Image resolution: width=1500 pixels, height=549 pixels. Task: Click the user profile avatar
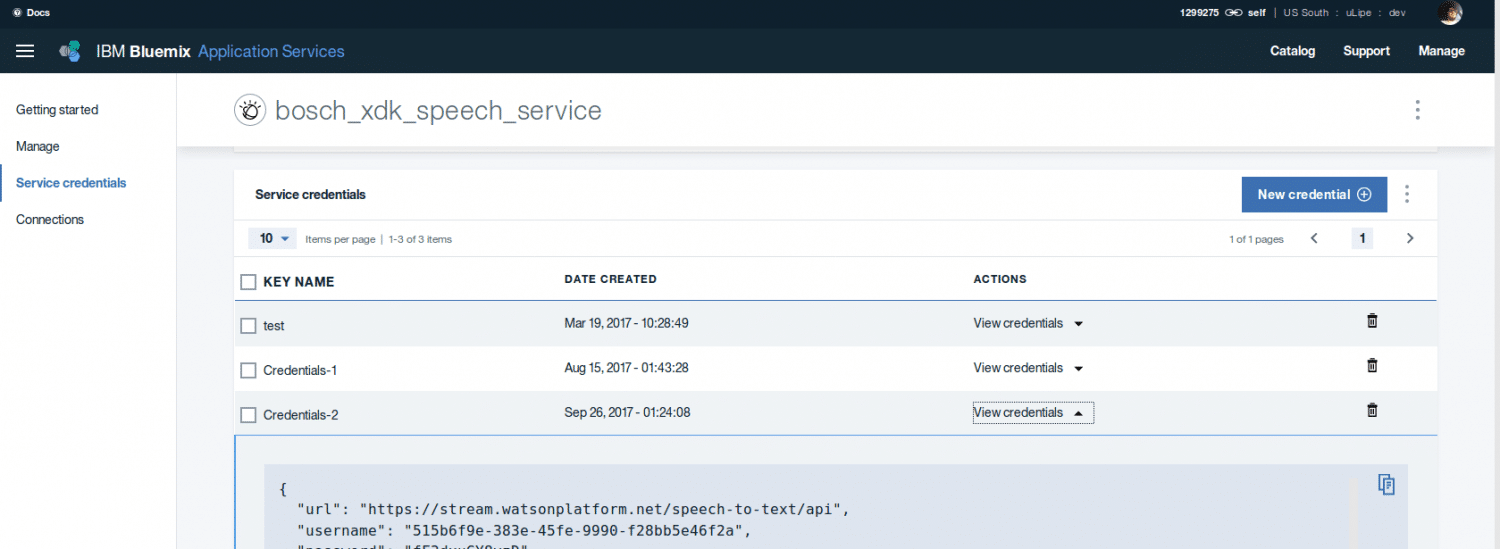(x=1449, y=13)
